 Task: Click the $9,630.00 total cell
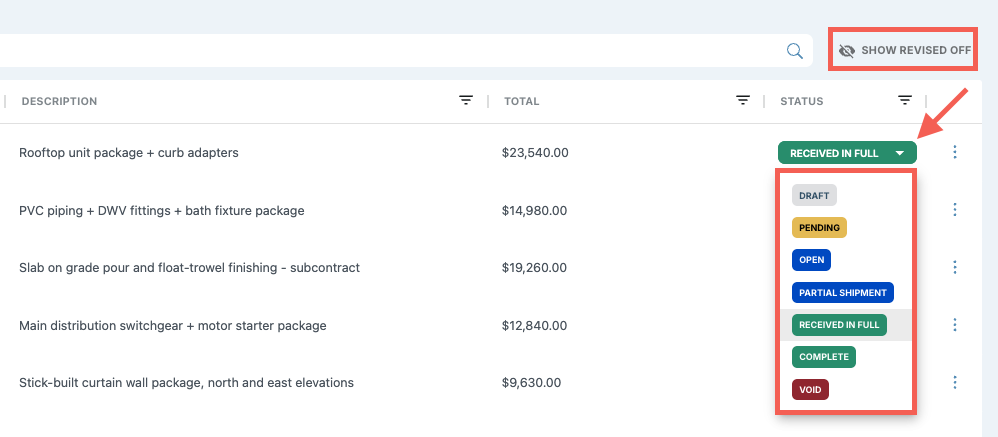click(x=531, y=383)
